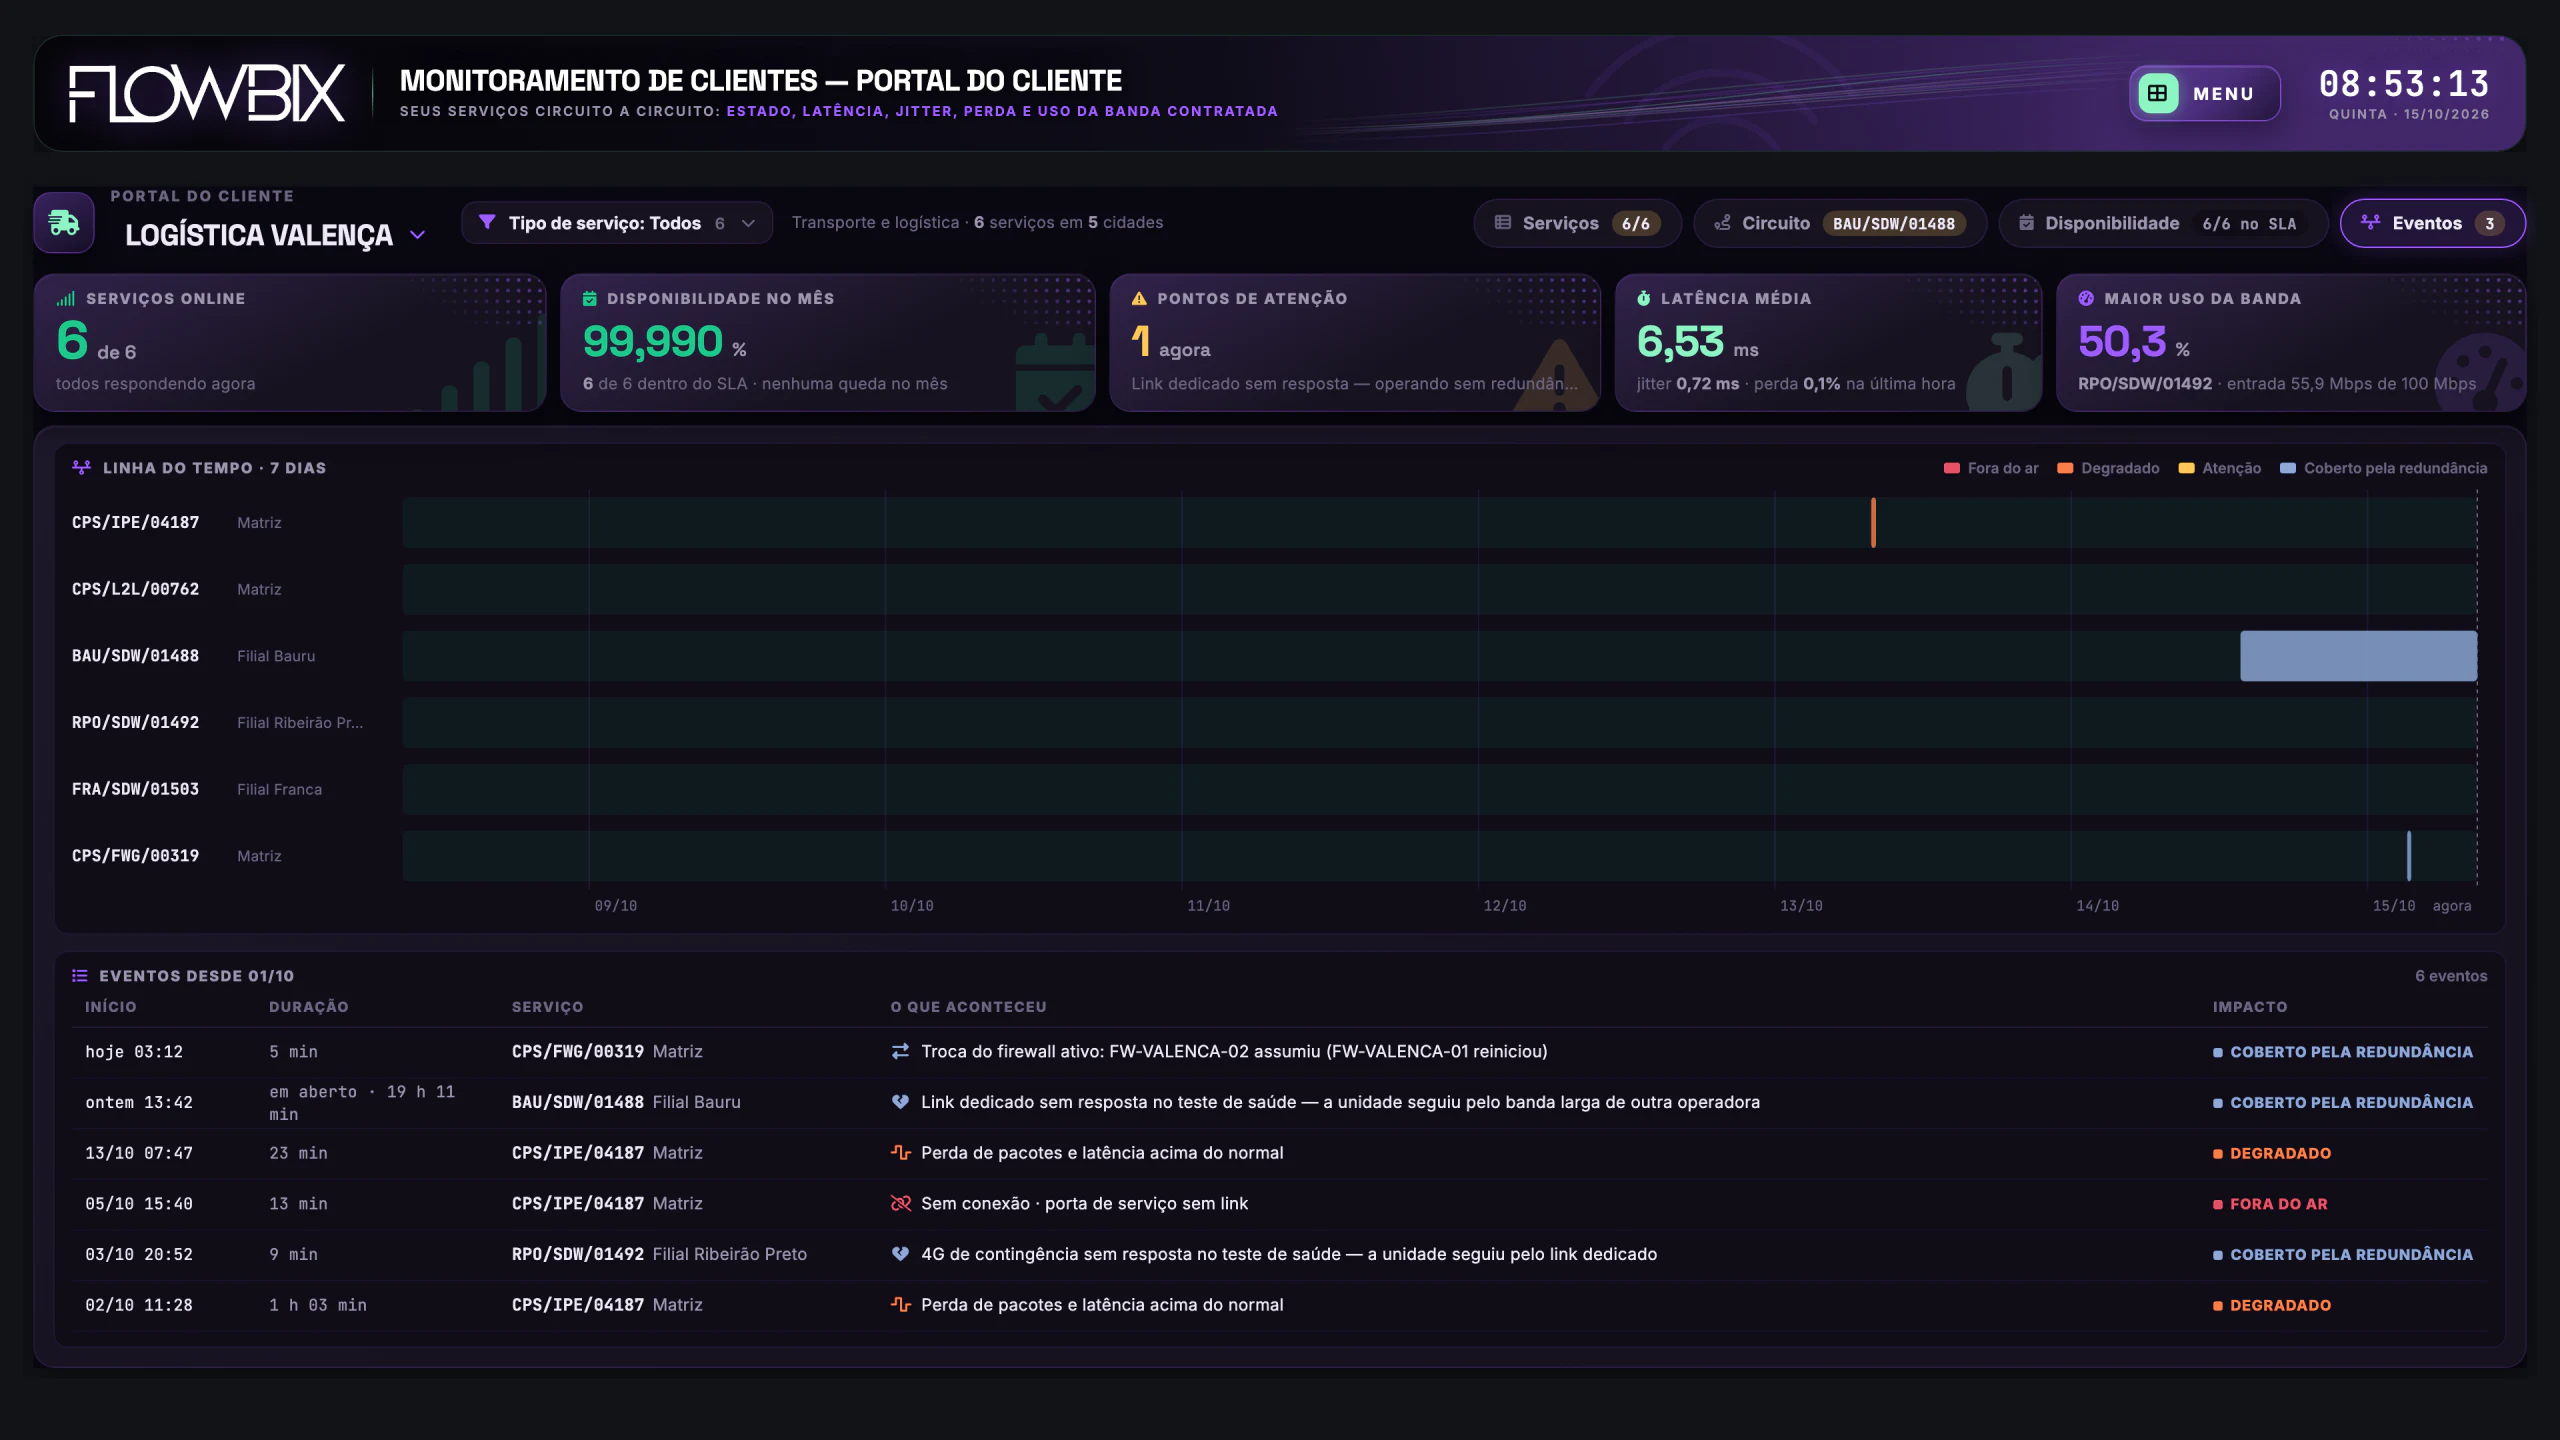
Task: Select the CPS/L2L/00762 timeline row label
Action: (135, 589)
